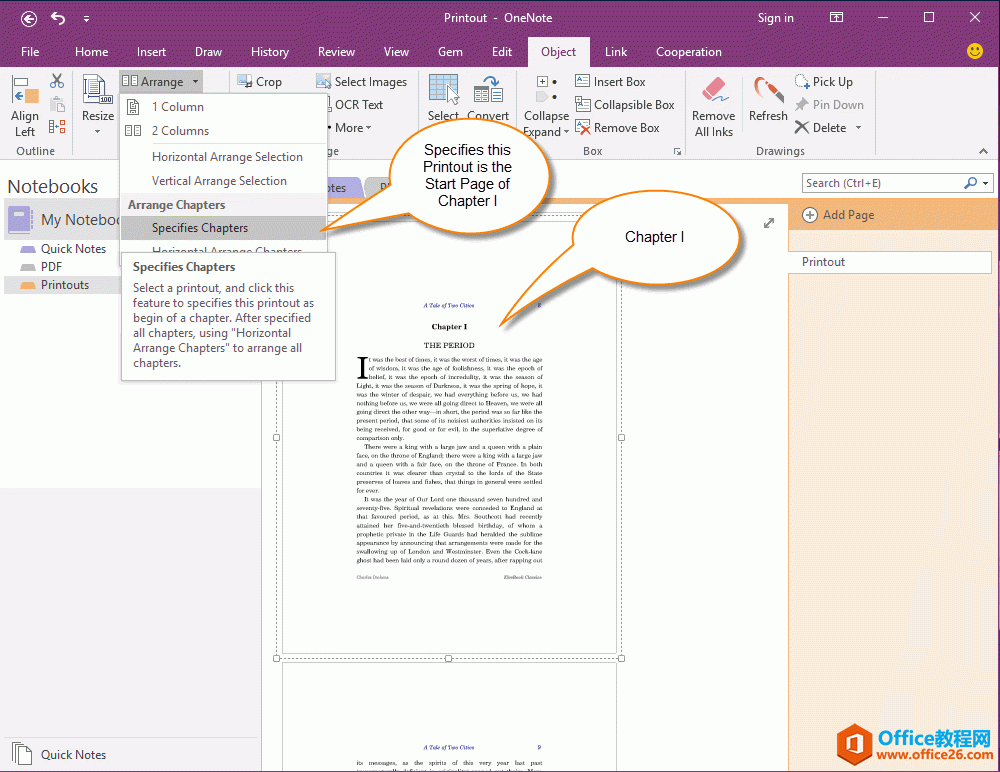1000x772 pixels.
Task: Click the Search (Ctrl+E) box
Action: click(x=880, y=183)
